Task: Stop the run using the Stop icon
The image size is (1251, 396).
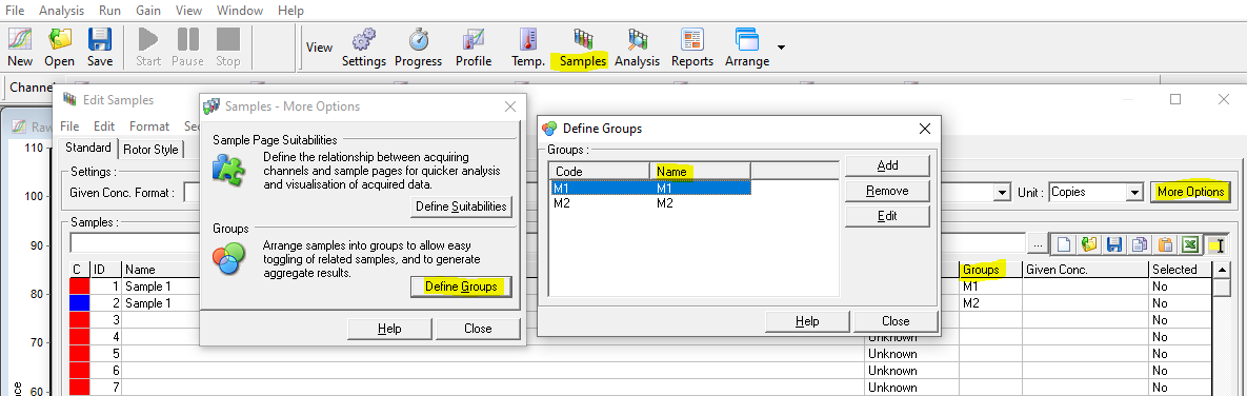Action: click(228, 47)
